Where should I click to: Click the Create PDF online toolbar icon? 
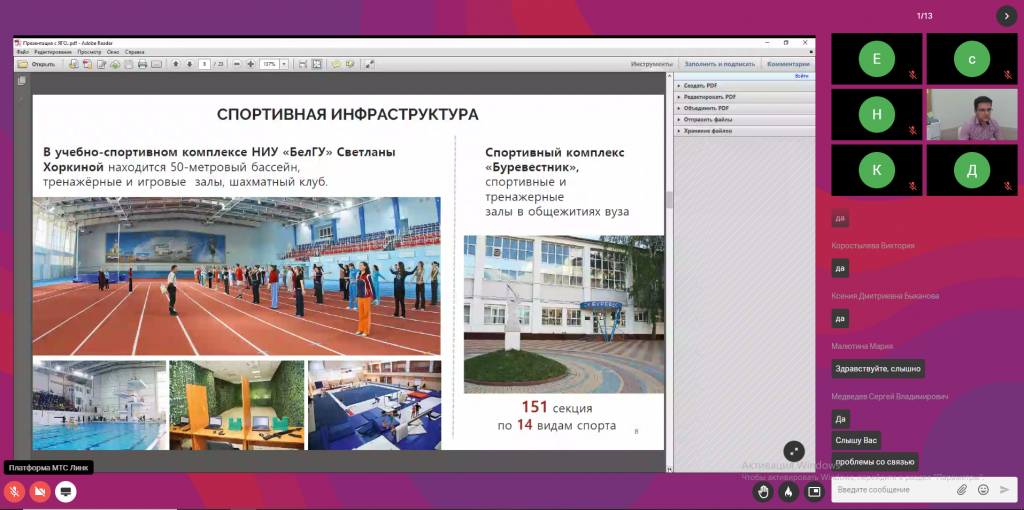(74, 64)
